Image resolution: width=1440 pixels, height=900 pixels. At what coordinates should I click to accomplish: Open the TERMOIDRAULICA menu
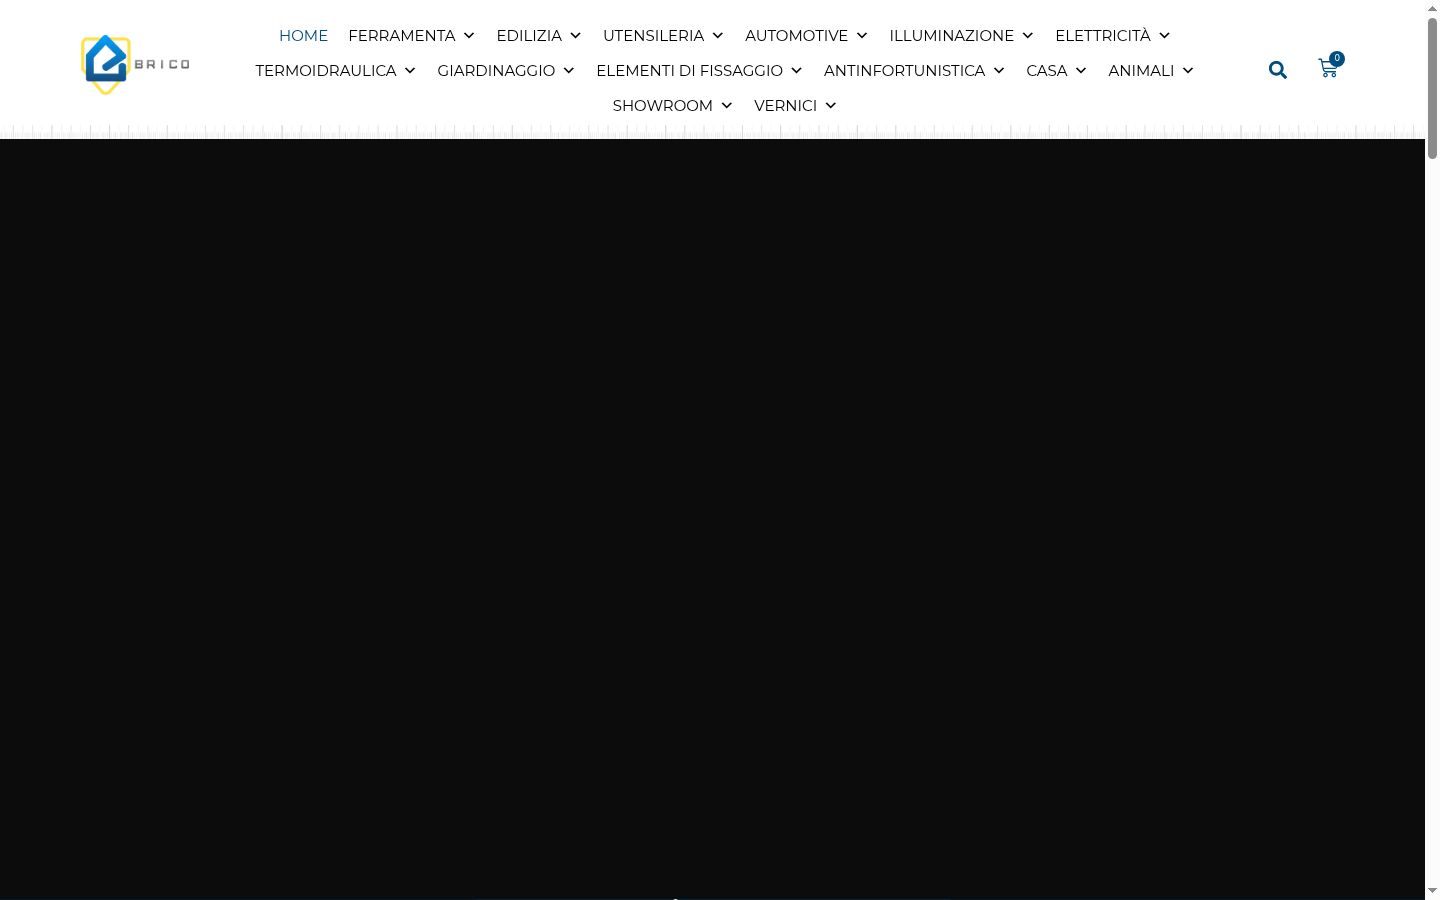(326, 70)
